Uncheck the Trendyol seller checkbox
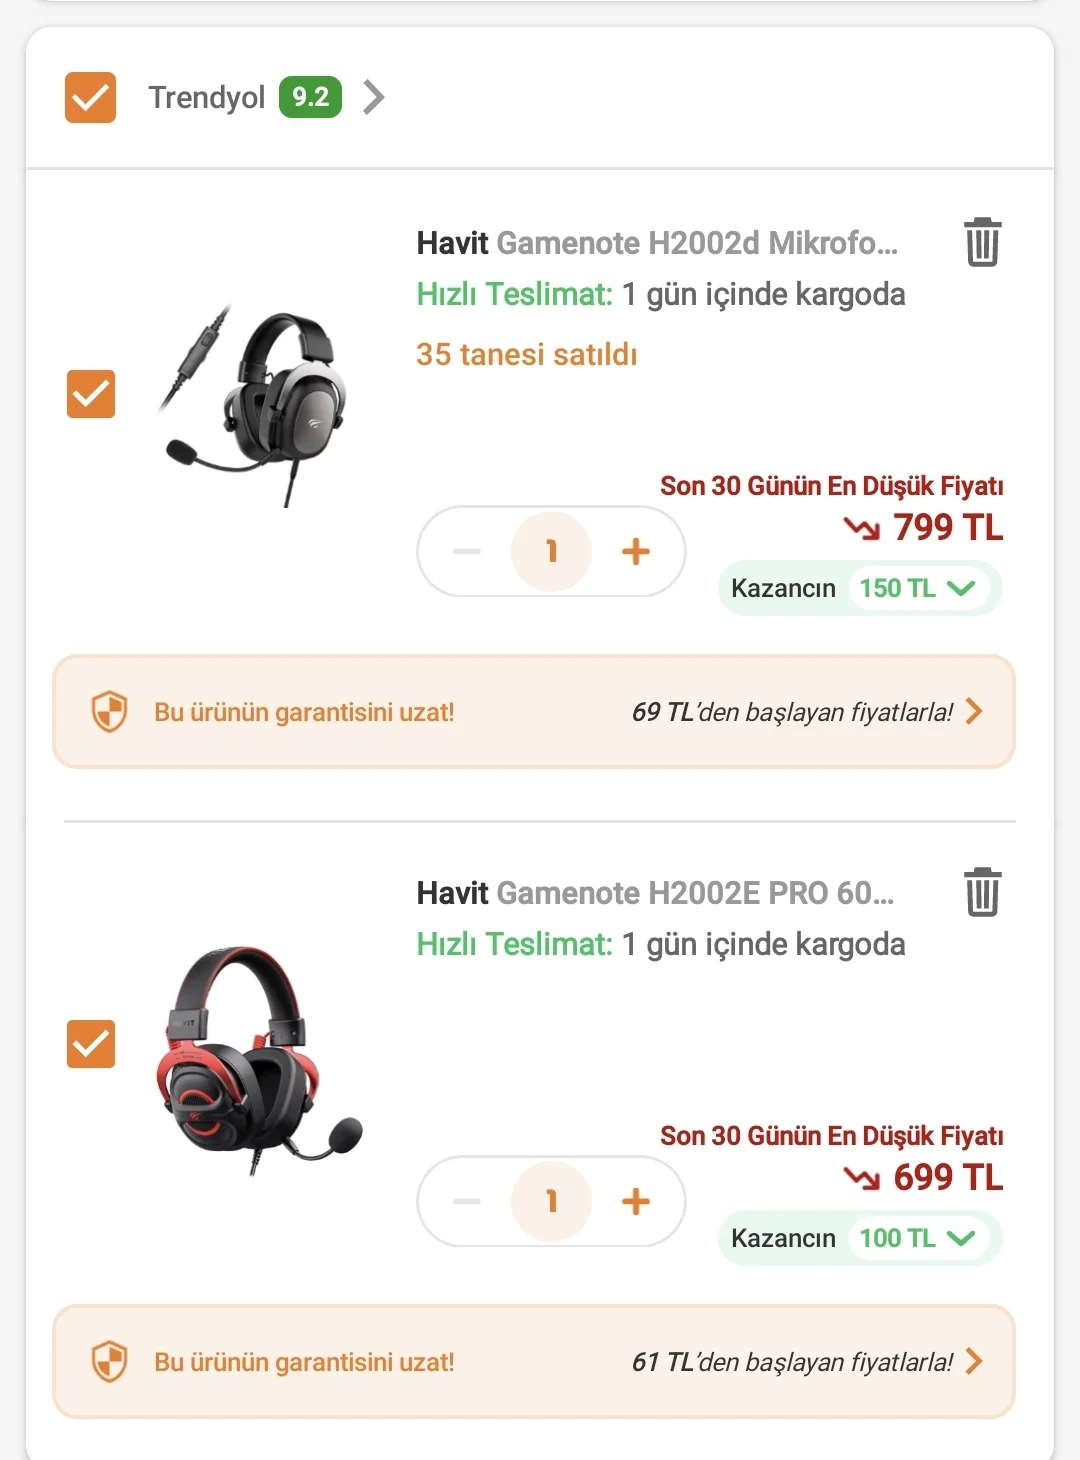1080x1460 pixels. click(91, 98)
